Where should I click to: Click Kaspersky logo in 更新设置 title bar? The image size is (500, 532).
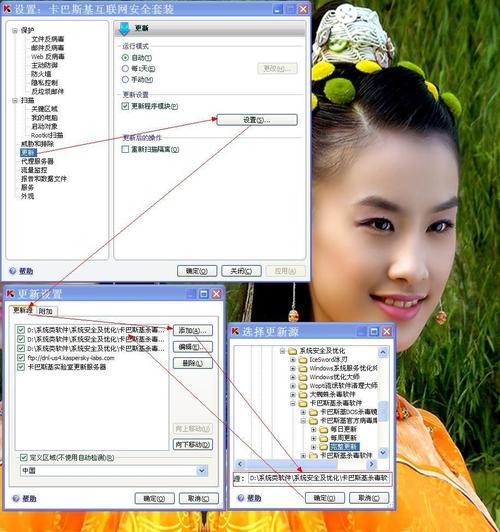click(10, 293)
